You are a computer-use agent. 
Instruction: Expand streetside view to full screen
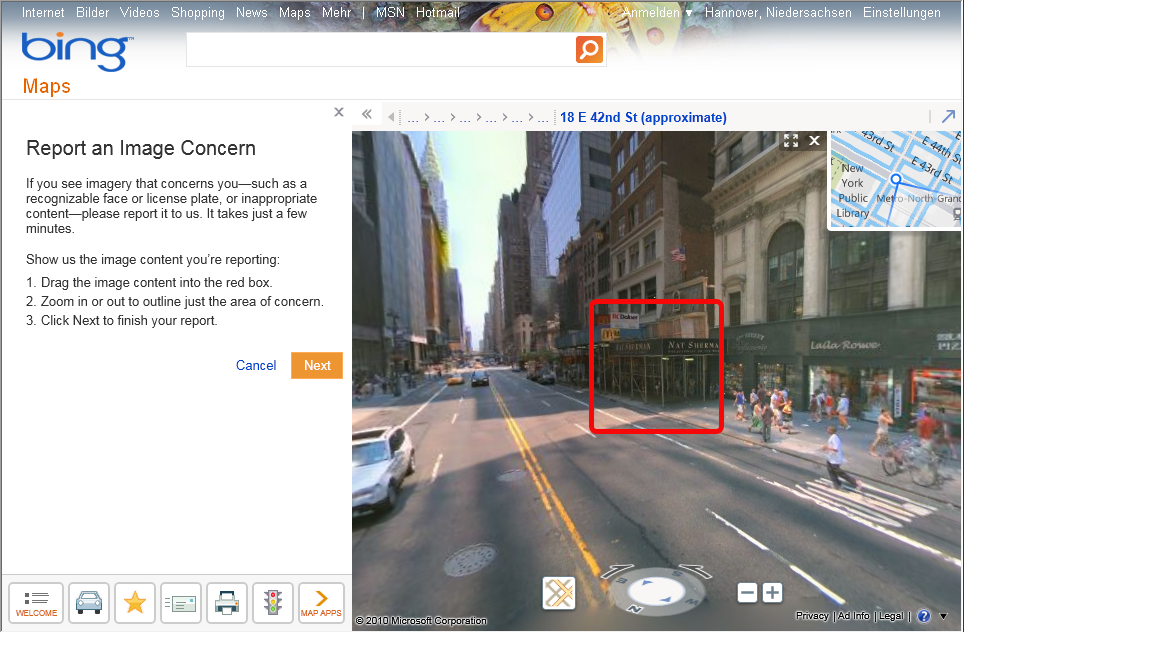791,140
